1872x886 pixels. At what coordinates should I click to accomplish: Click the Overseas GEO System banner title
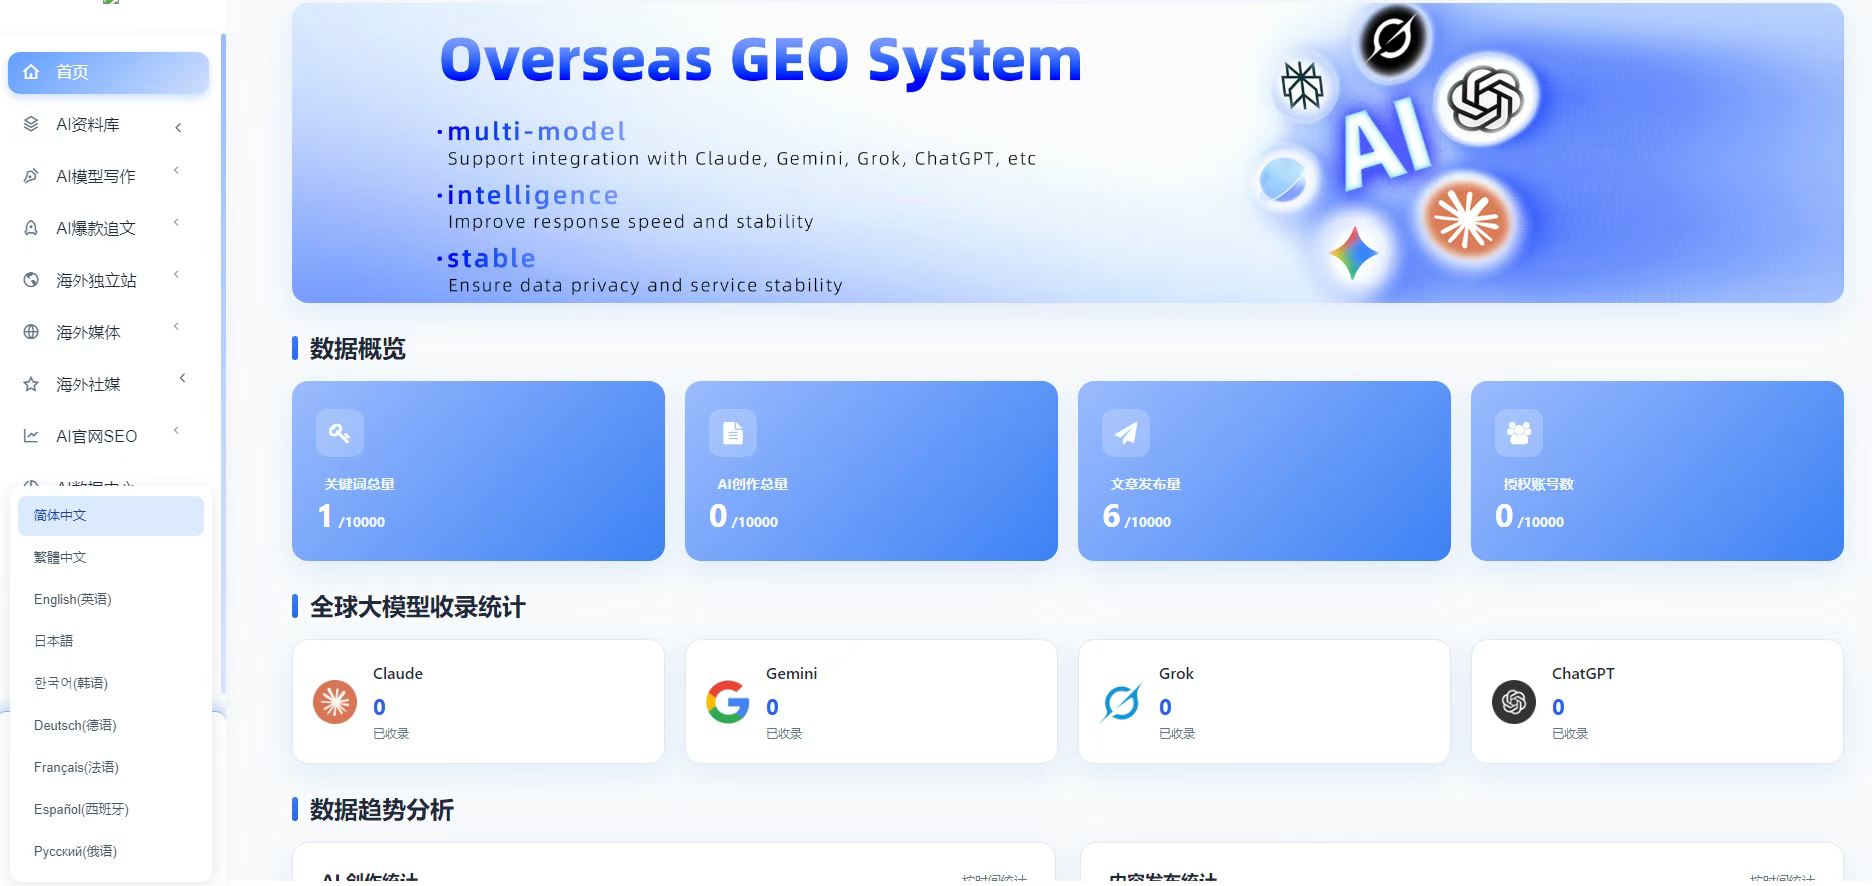(x=761, y=60)
